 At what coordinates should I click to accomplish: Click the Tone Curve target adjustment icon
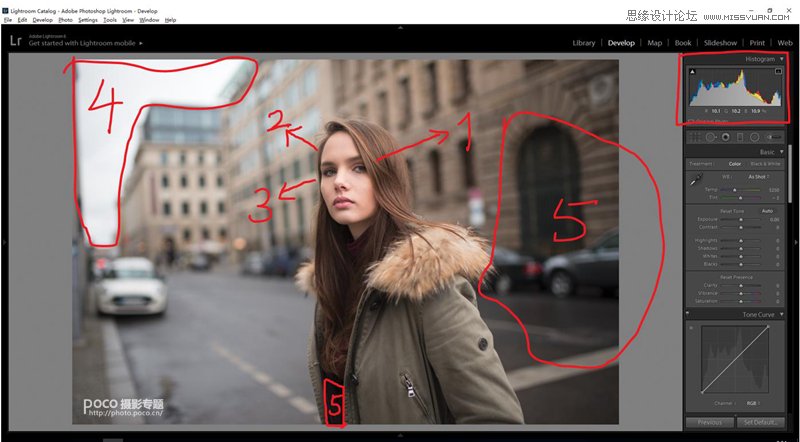(692, 325)
